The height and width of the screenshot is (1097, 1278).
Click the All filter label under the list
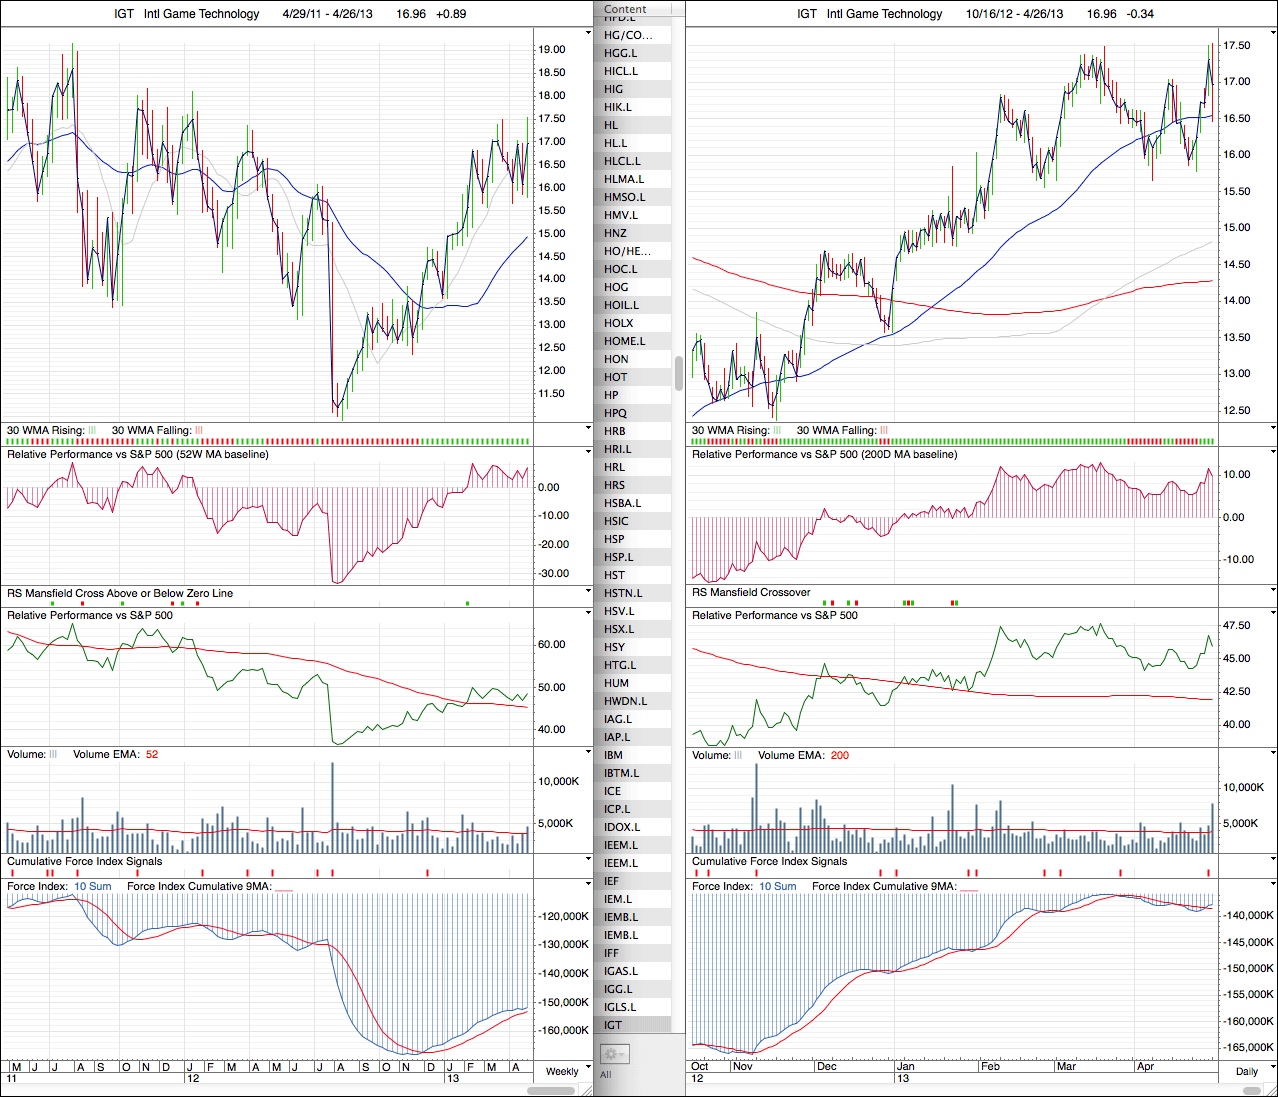[x=605, y=1075]
